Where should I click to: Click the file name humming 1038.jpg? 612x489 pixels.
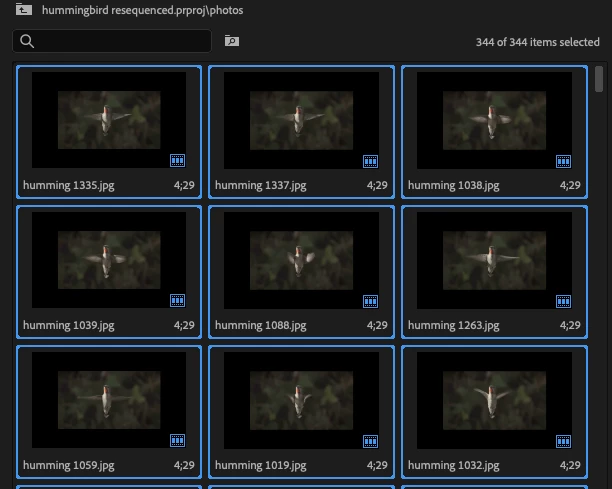[454, 185]
